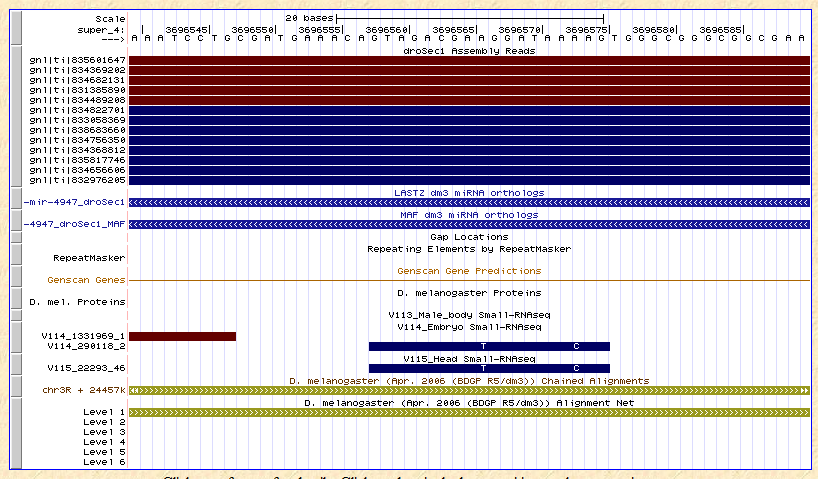818x479 pixels.
Task: Click gray side button next to D. mel. Proteins
Action: [14, 300]
